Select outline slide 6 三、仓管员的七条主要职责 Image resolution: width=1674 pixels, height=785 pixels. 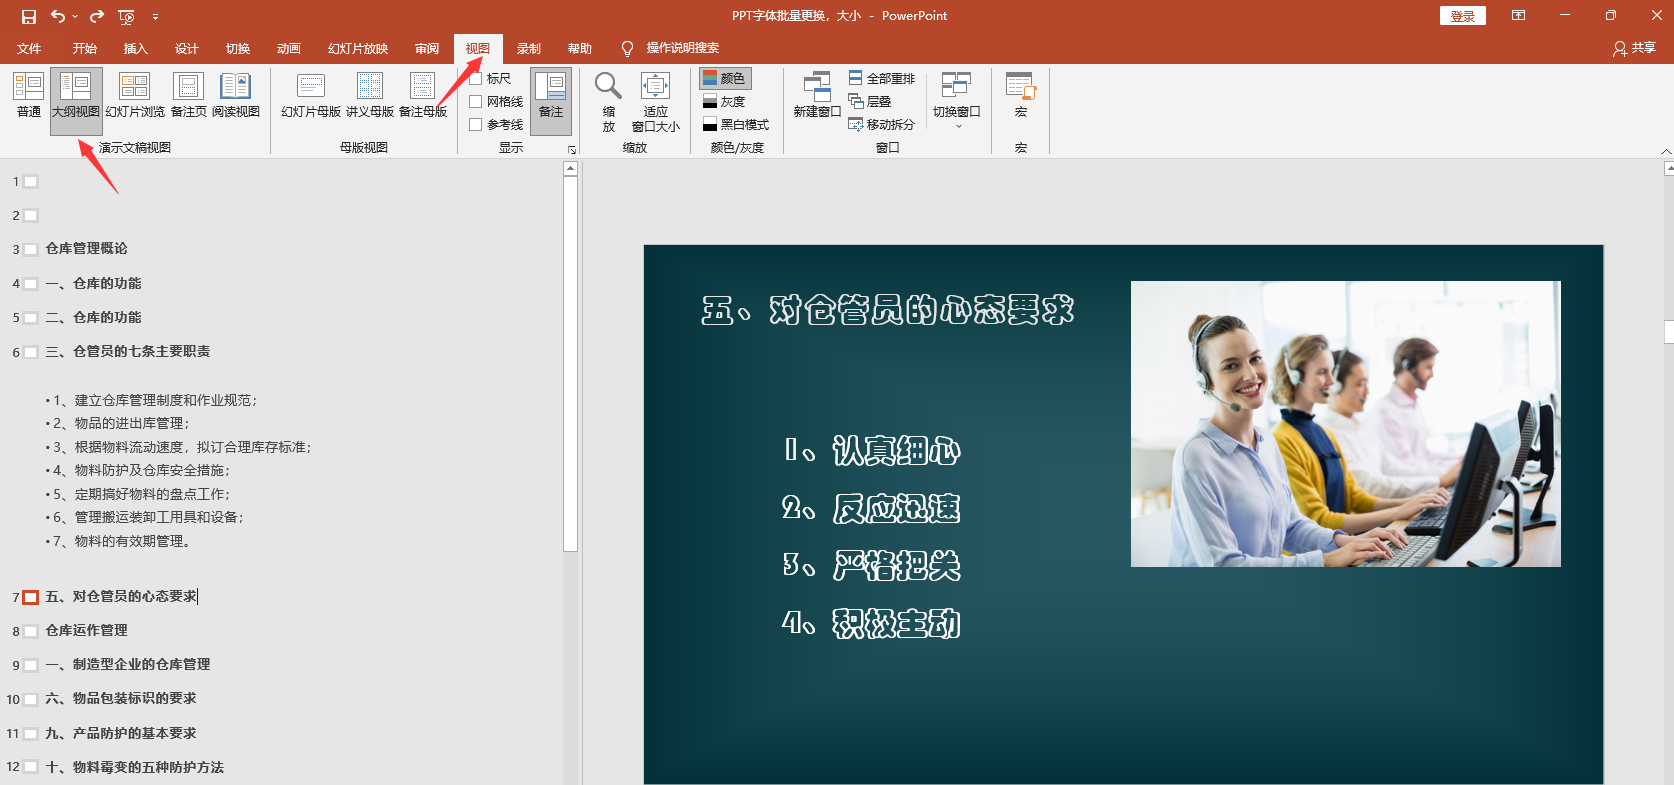127,352
